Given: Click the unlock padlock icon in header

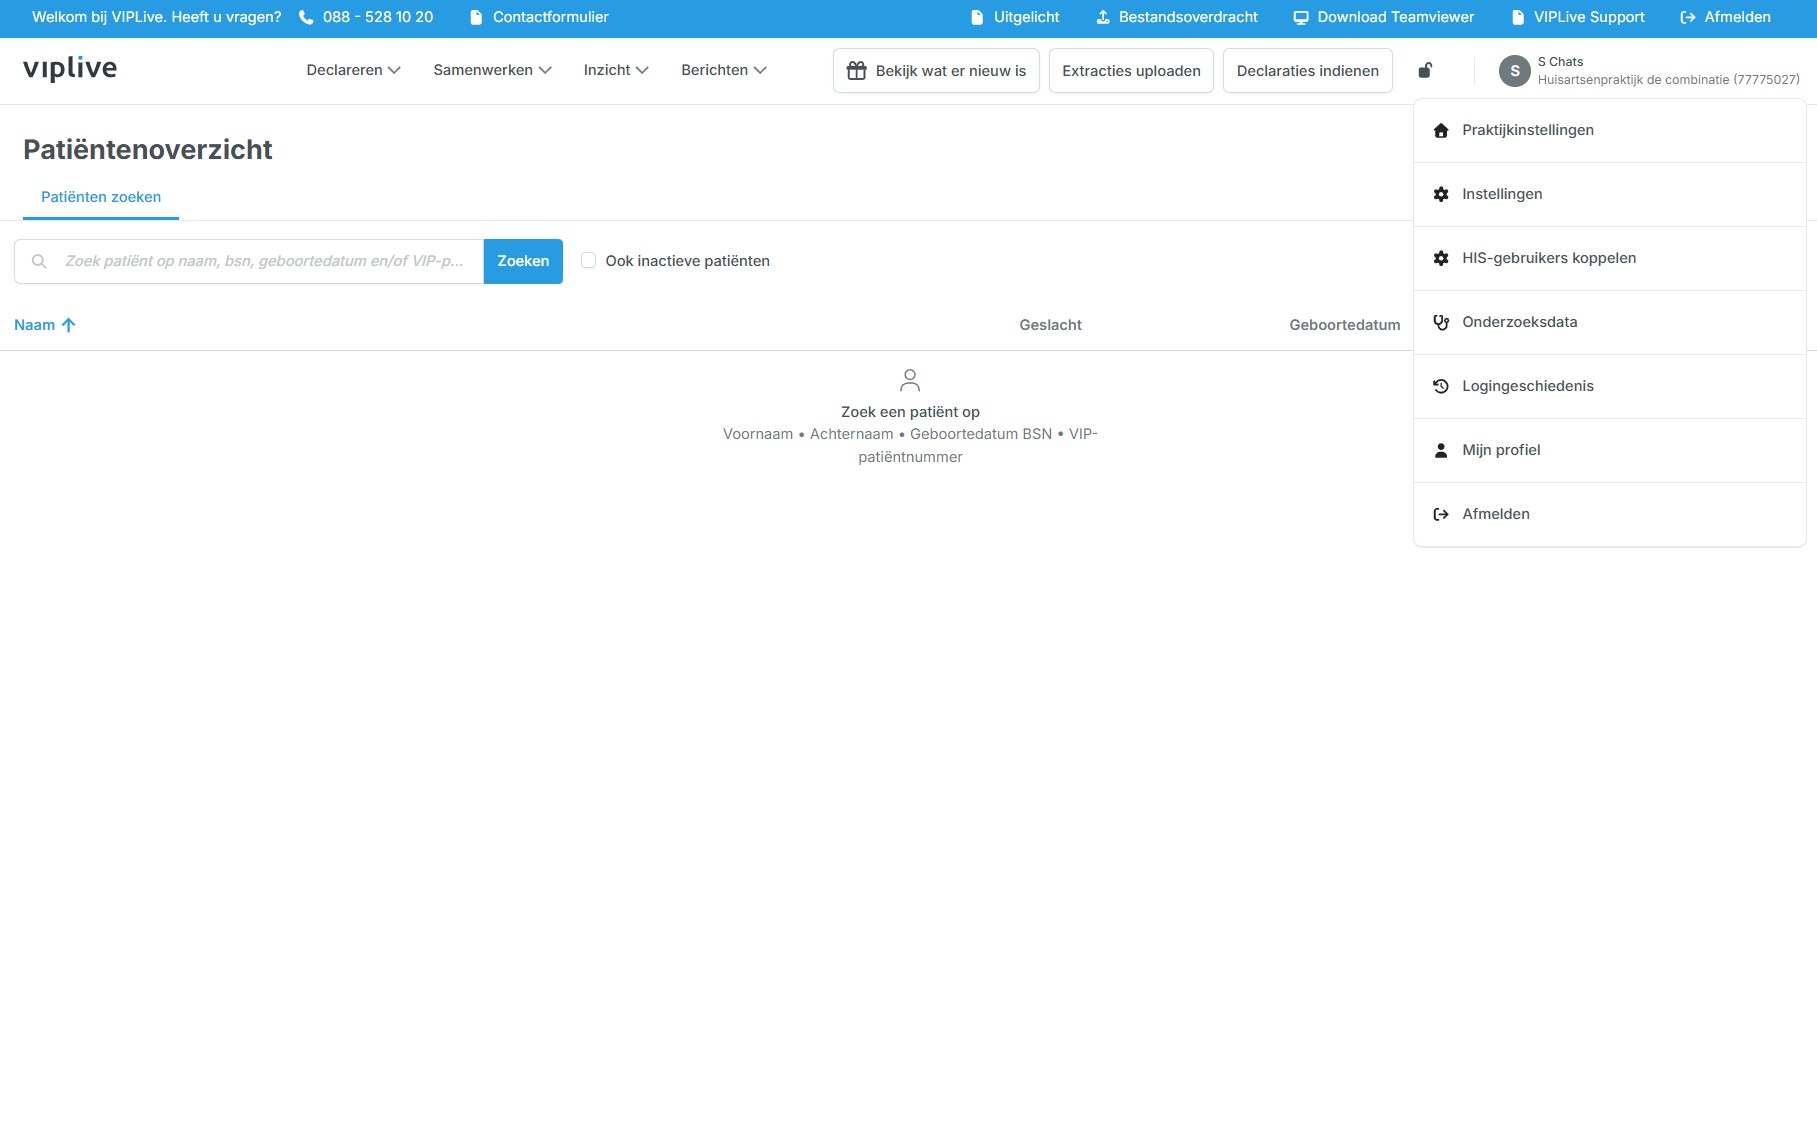Looking at the screenshot, I should point(1425,70).
